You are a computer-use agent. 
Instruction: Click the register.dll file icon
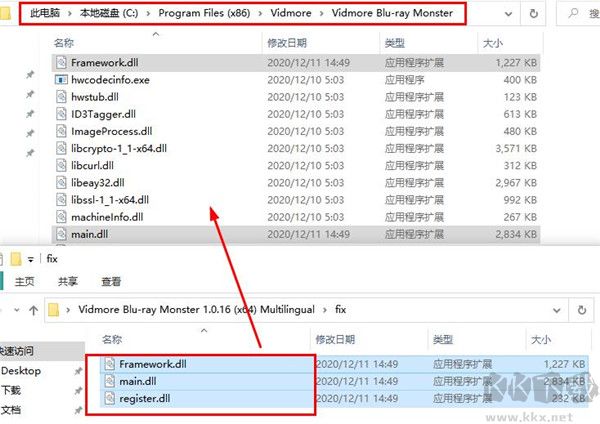pyautogui.click(x=110, y=399)
